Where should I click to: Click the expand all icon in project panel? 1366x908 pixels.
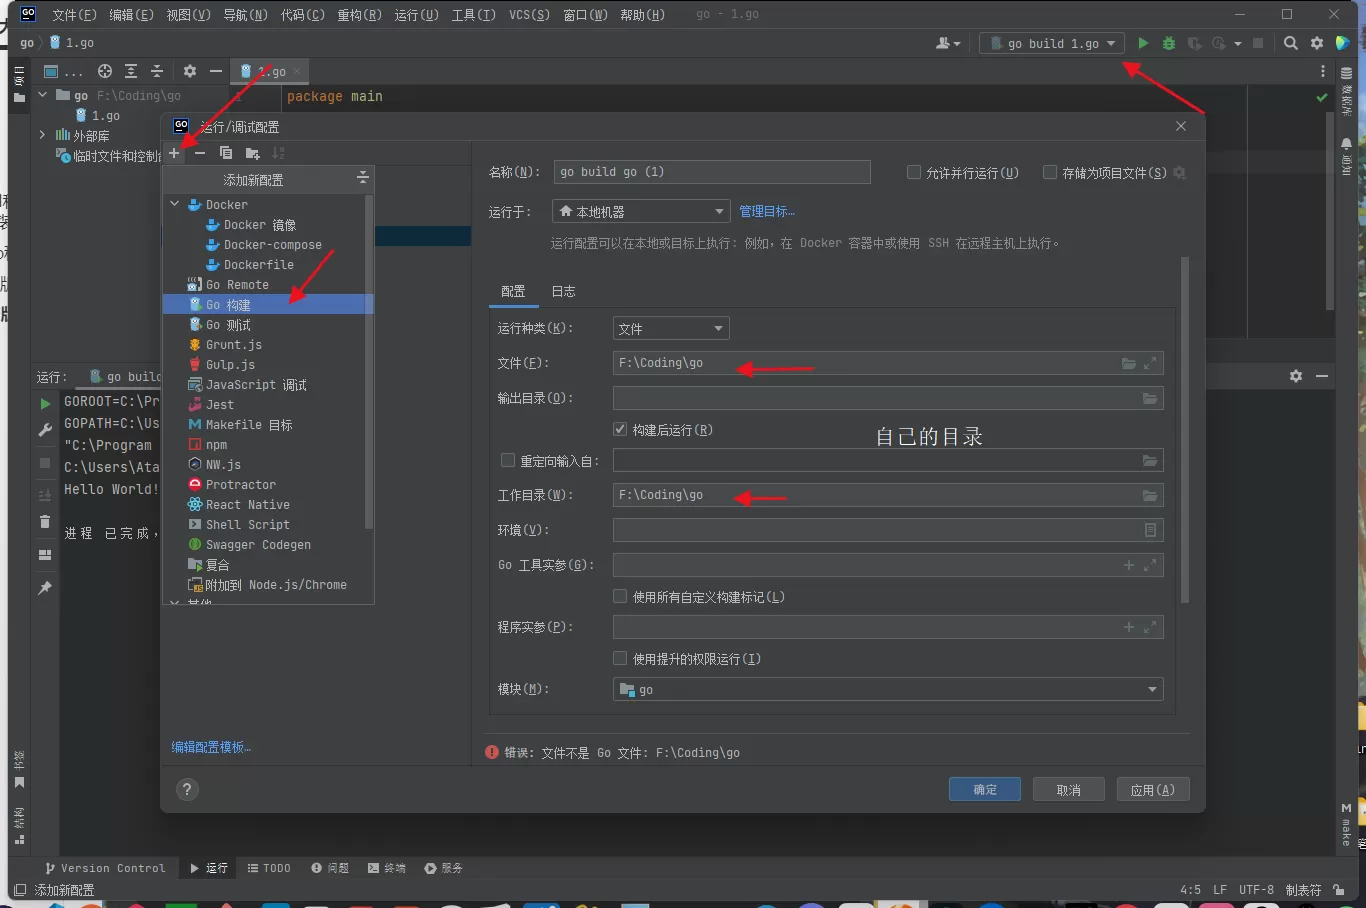pyautogui.click(x=131, y=71)
